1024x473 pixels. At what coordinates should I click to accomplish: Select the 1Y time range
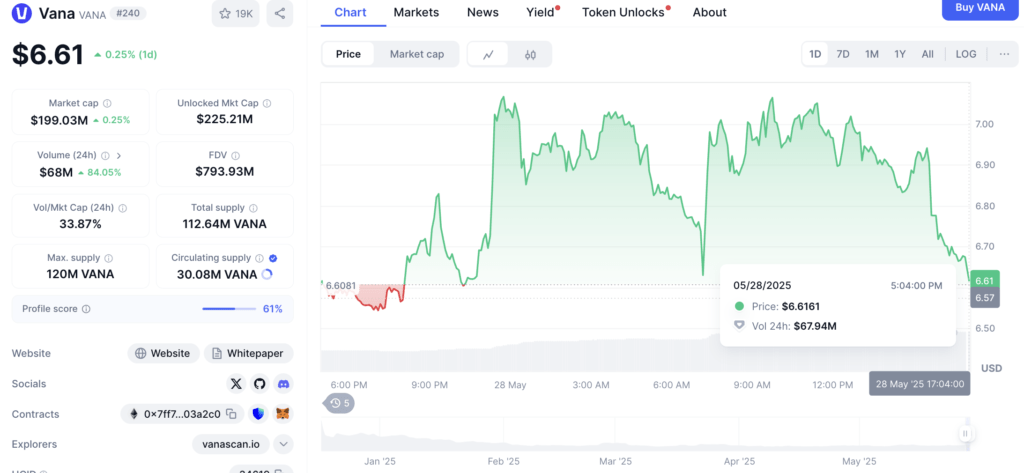900,54
